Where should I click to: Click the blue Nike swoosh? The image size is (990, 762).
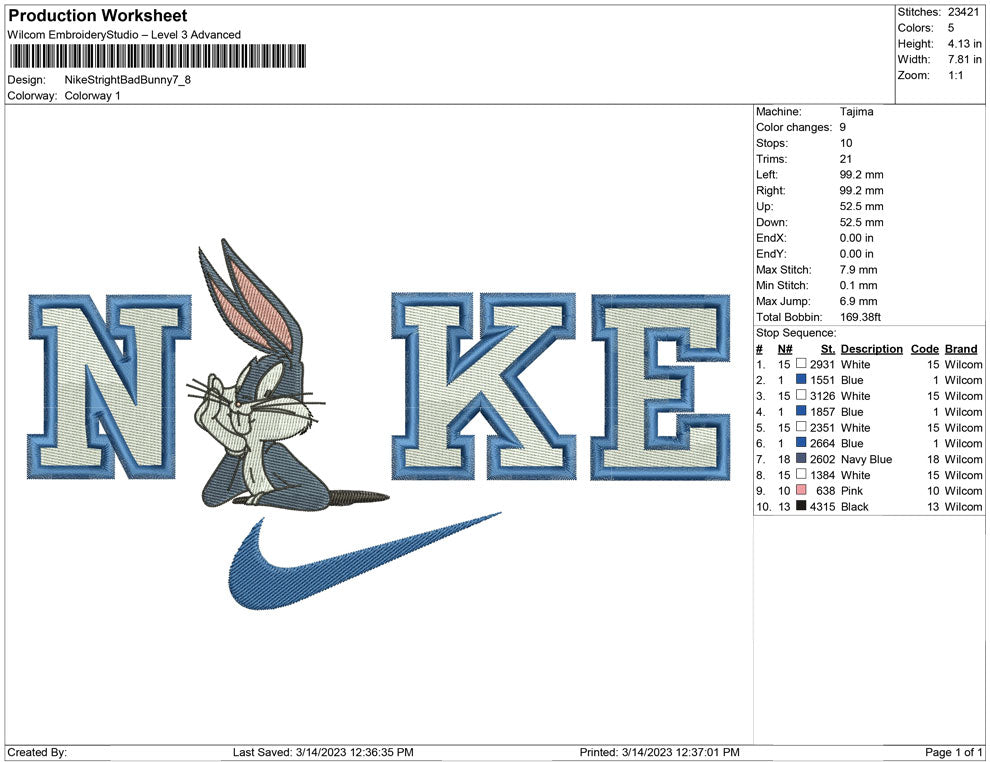[364, 561]
